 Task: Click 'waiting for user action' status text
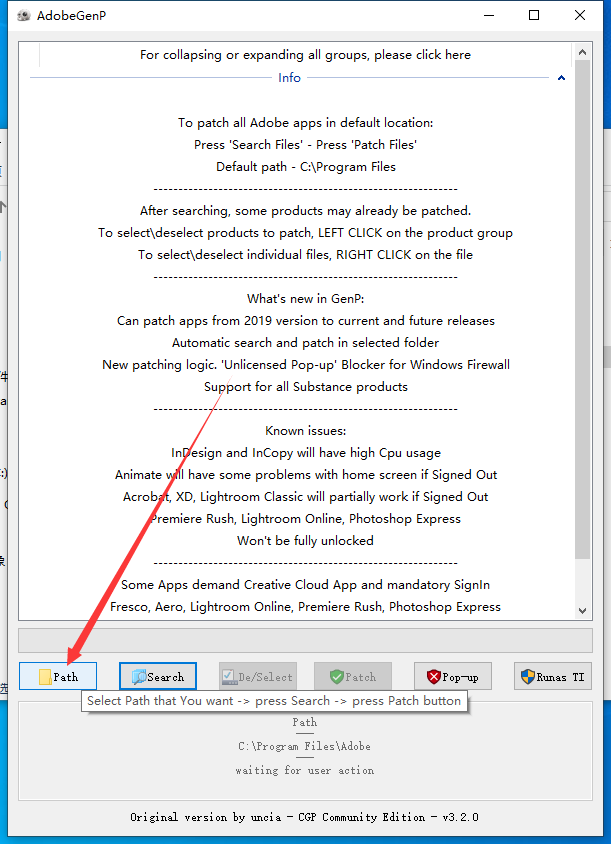(x=305, y=770)
